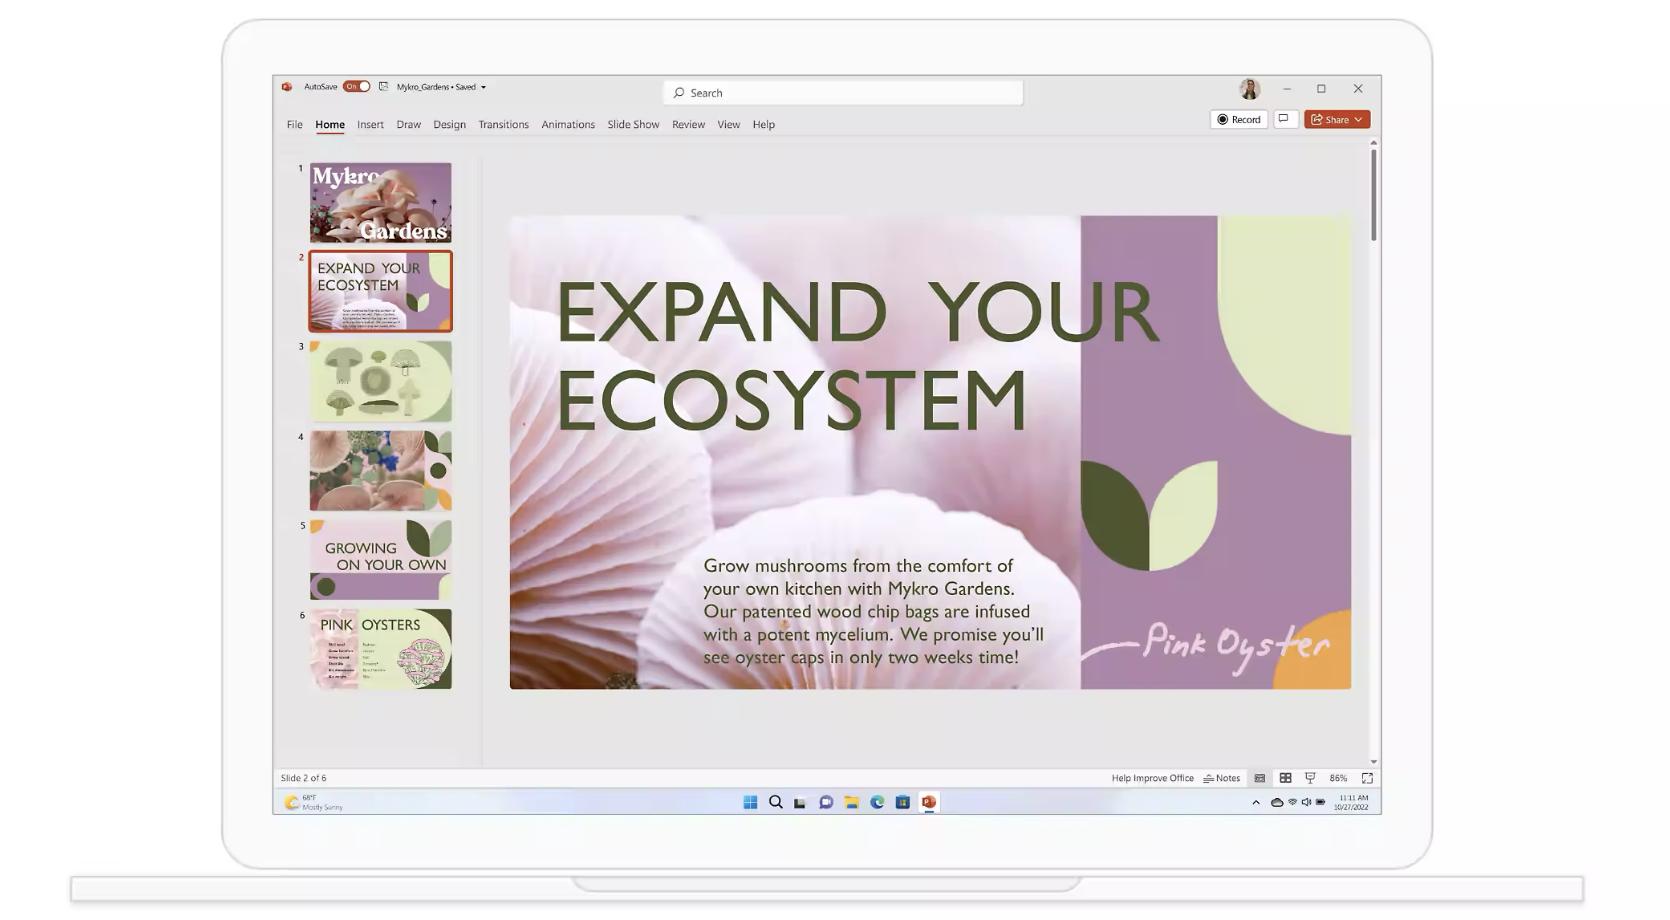Open the File menu
The image size is (1670, 920).
click(x=295, y=125)
